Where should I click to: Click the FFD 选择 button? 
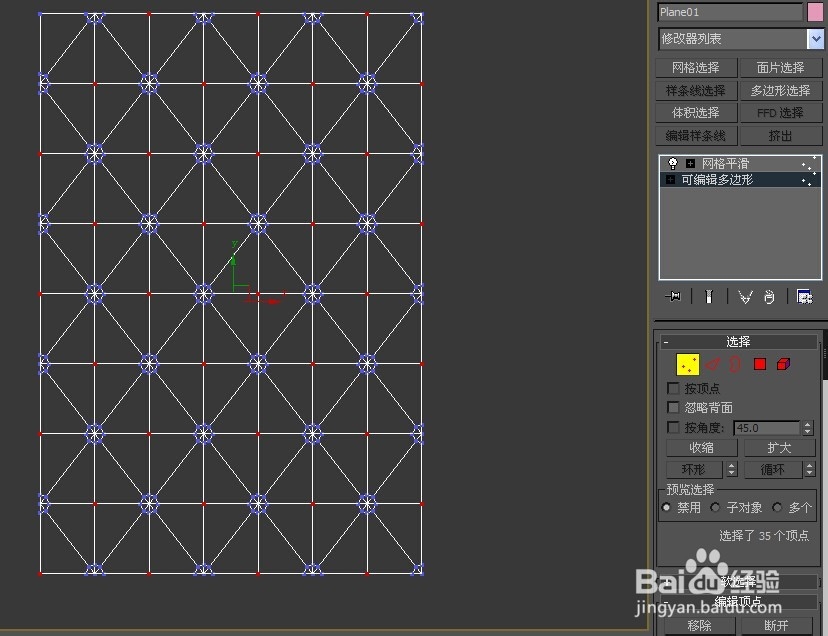(780, 113)
